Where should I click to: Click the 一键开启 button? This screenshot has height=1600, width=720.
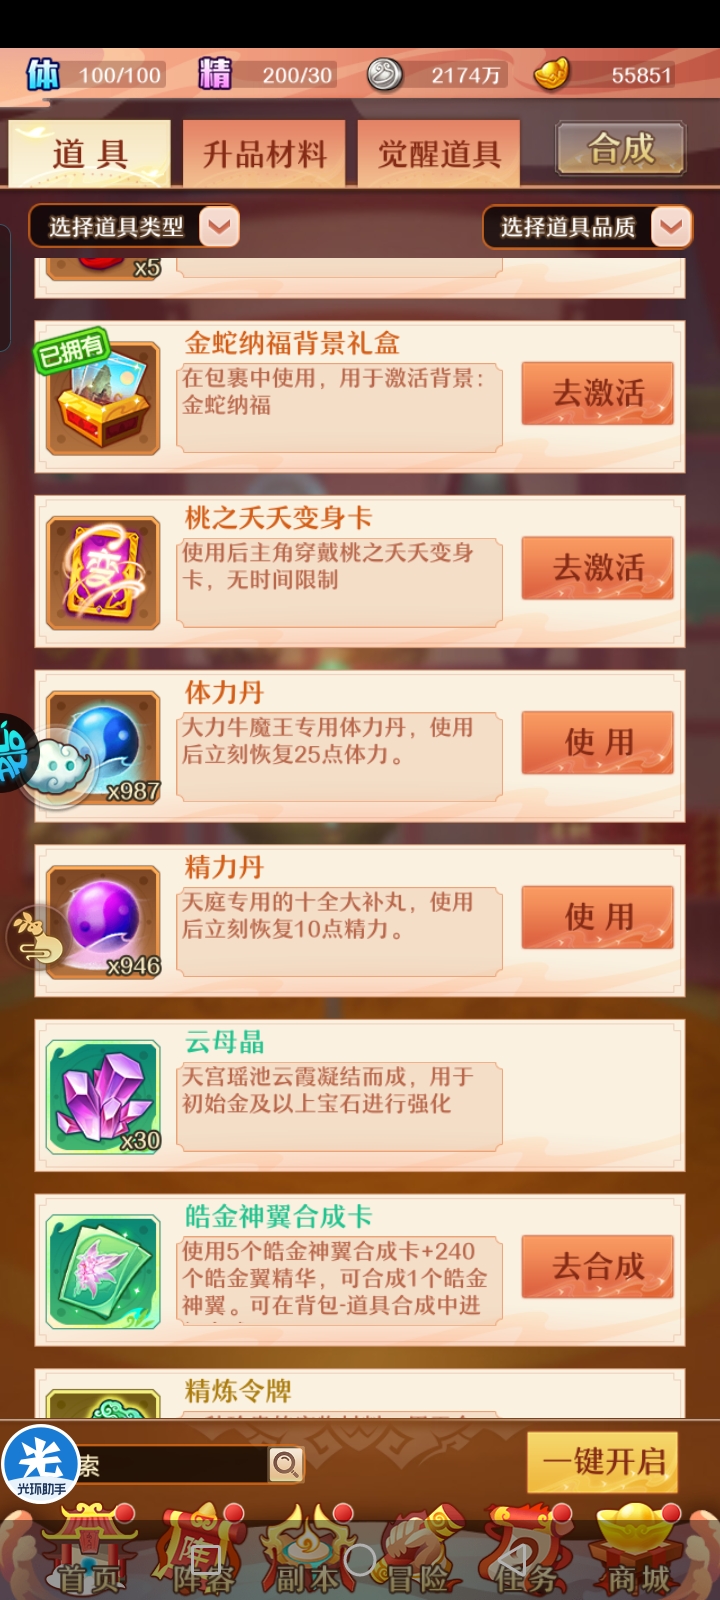point(603,1462)
